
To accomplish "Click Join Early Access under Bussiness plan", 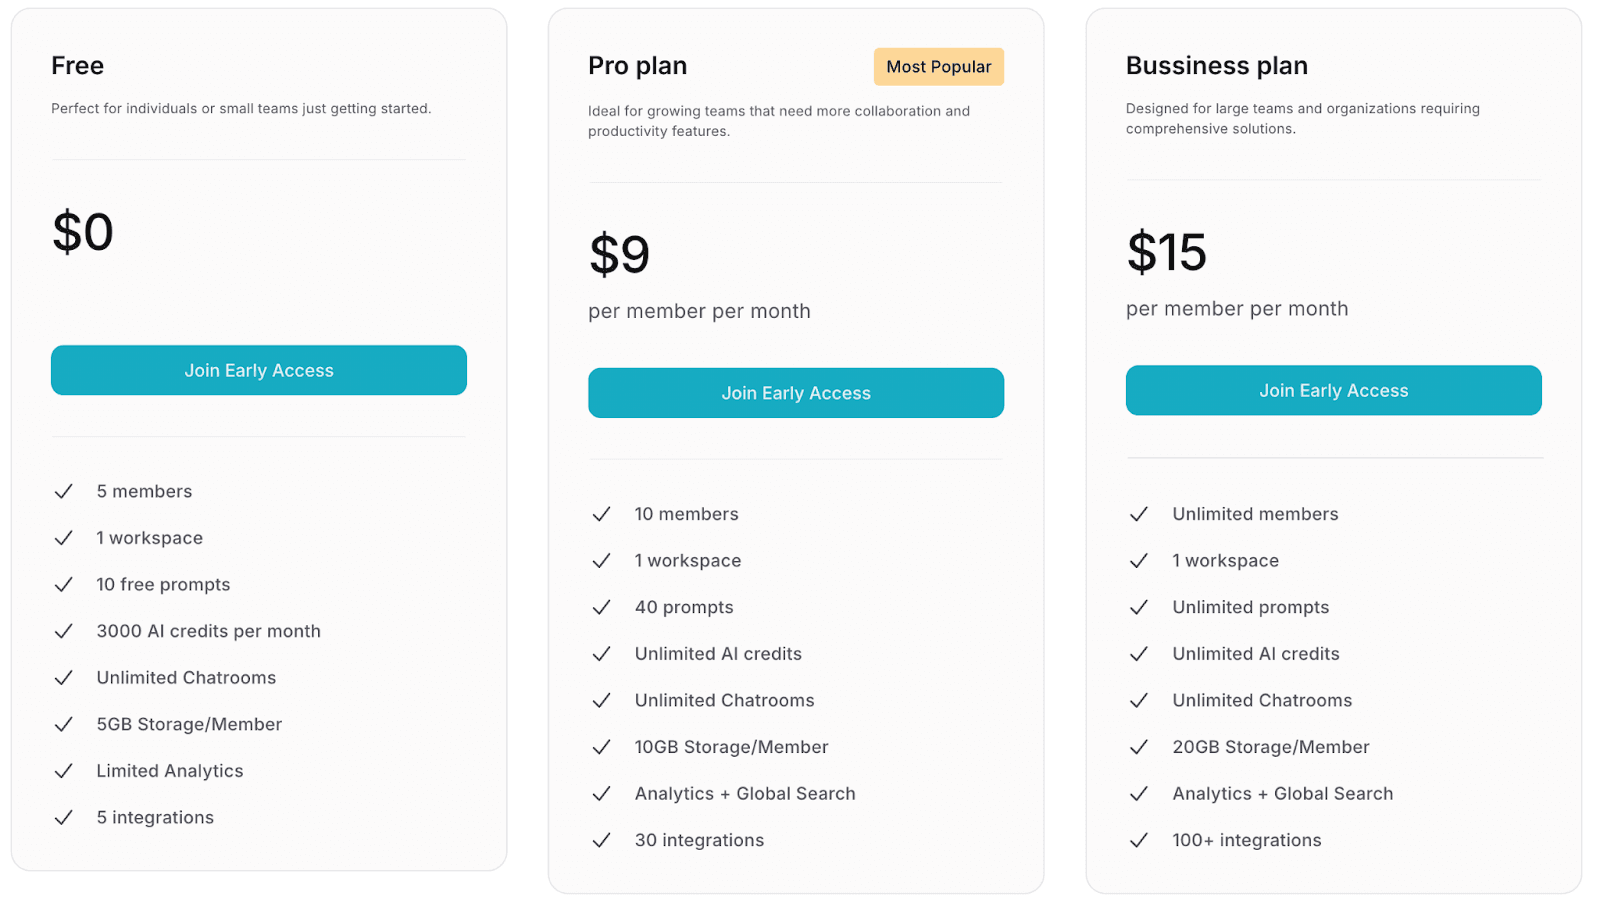I will [1333, 390].
